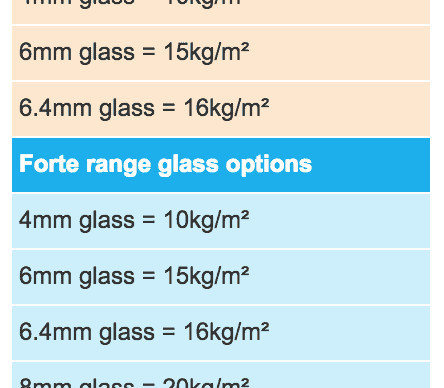Click '16kg/m²' value in the blue section

pos(226,333)
